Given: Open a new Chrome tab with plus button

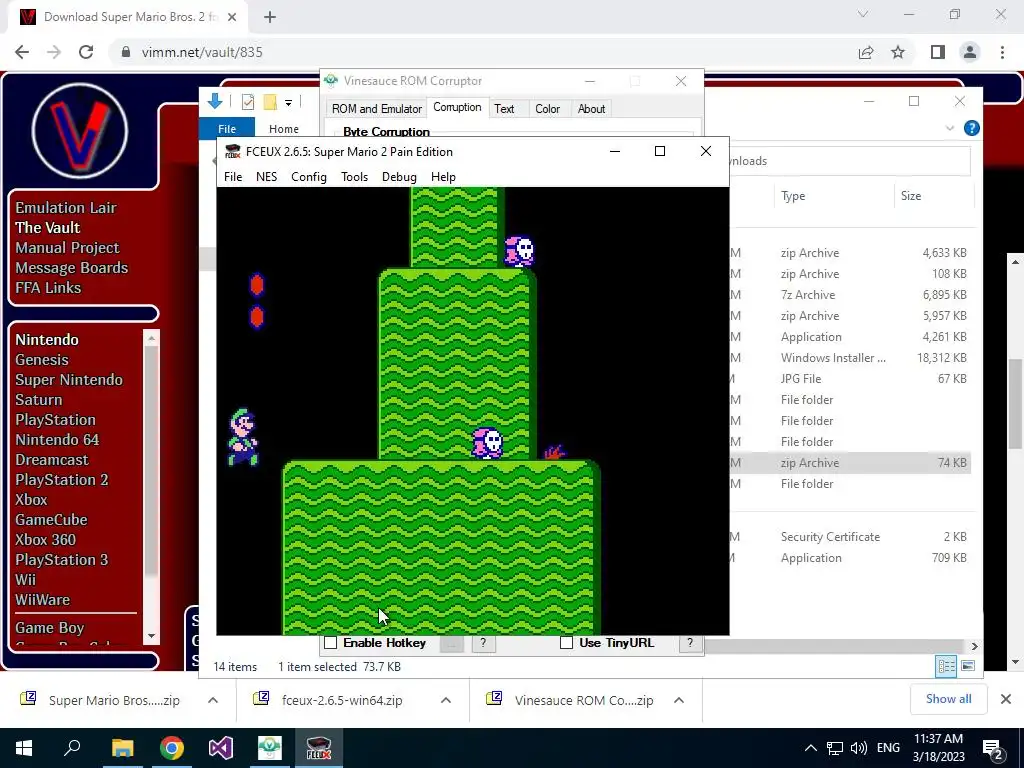Looking at the screenshot, I should (x=270, y=18).
